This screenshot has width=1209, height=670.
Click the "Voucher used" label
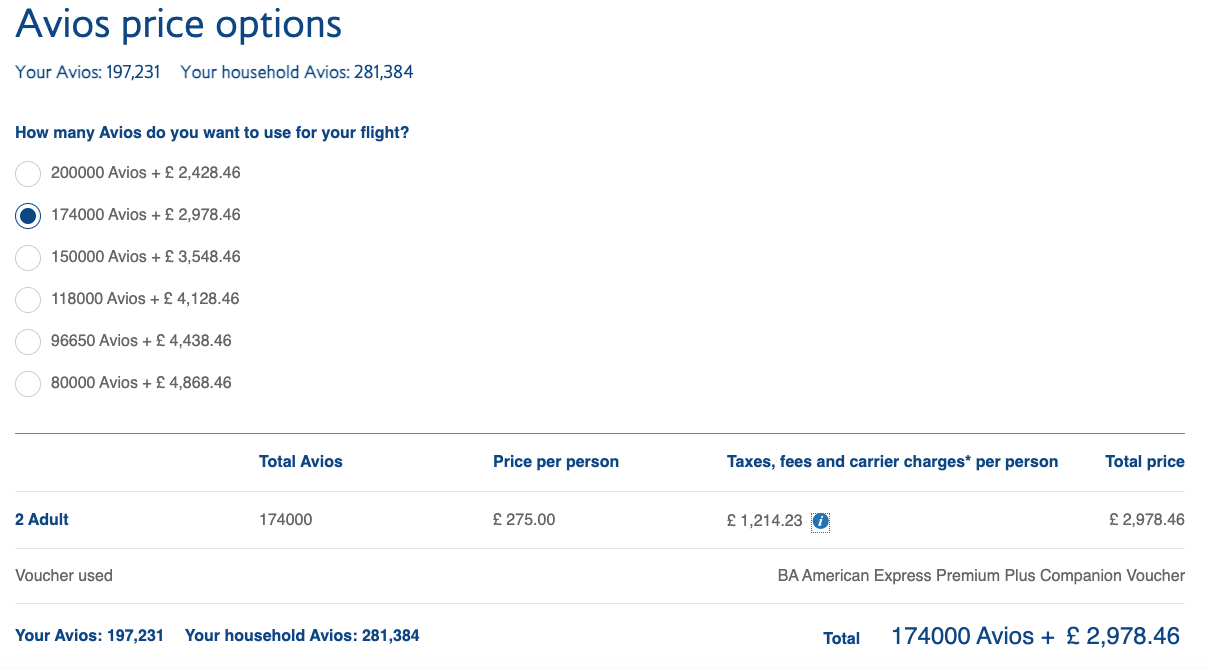tap(64, 576)
